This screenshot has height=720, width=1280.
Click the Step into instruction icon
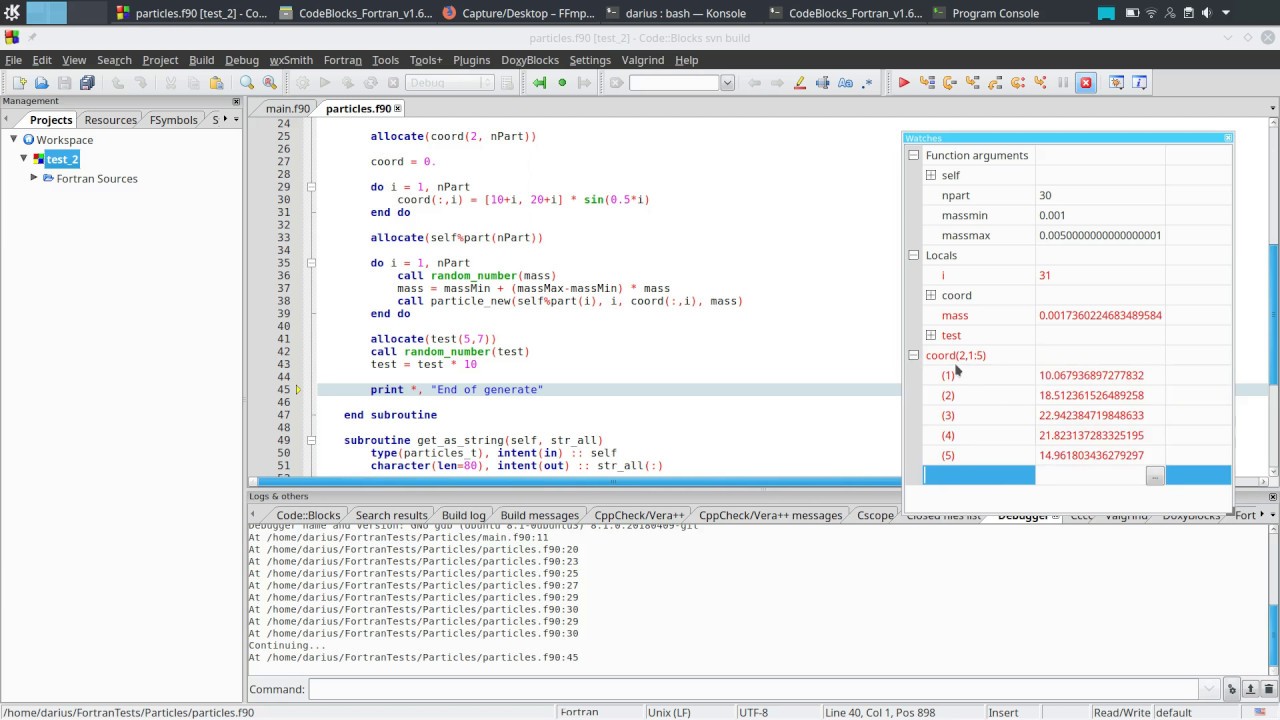(1041, 83)
